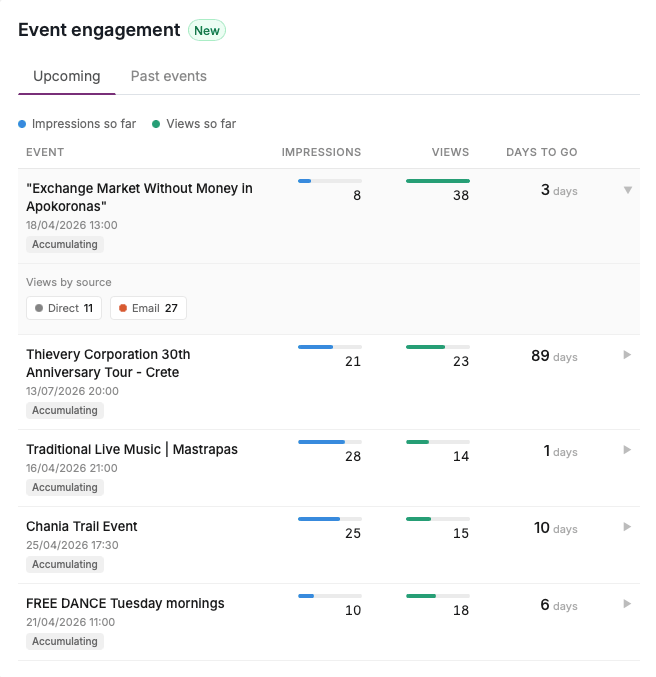Click the Views by source label
This screenshot has width=656, height=677.
tap(69, 282)
